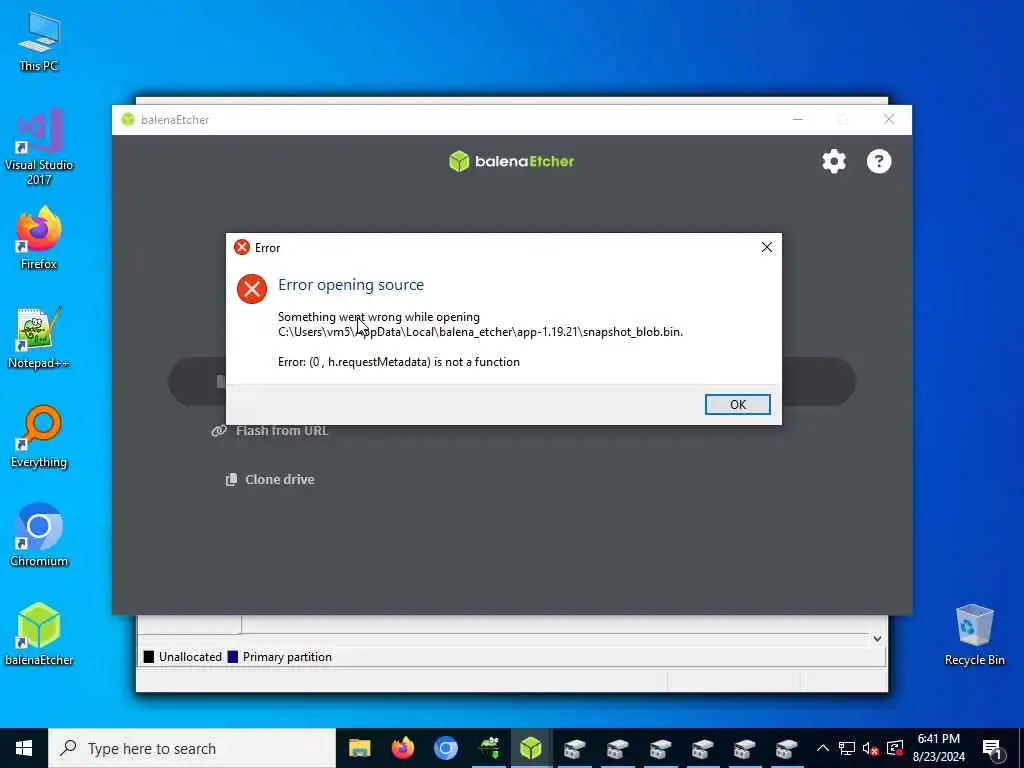Select the Notepad++ desktop shortcut
This screenshot has height=768, width=1024.
(x=39, y=338)
